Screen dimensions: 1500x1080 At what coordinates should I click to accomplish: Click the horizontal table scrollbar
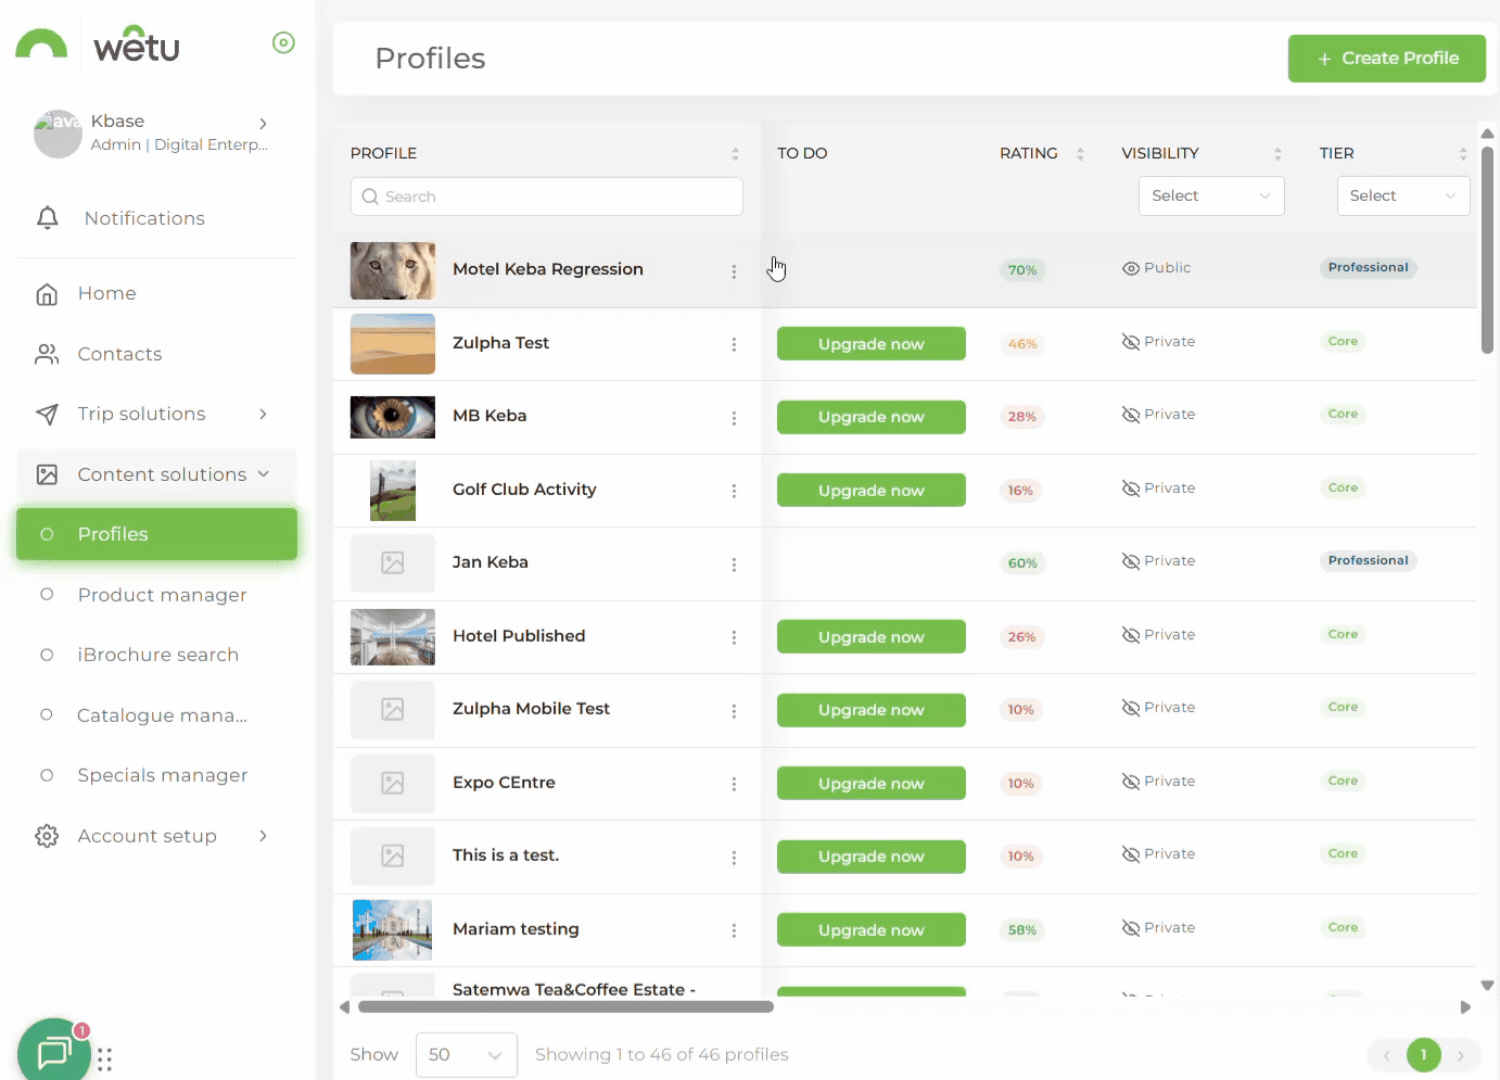pyautogui.click(x=566, y=1007)
